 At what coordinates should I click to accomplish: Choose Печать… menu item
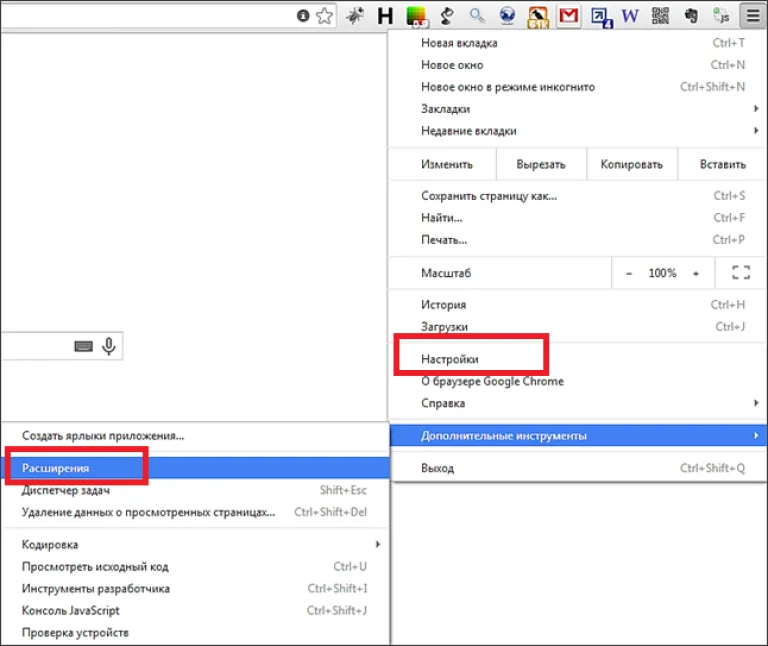point(578,240)
